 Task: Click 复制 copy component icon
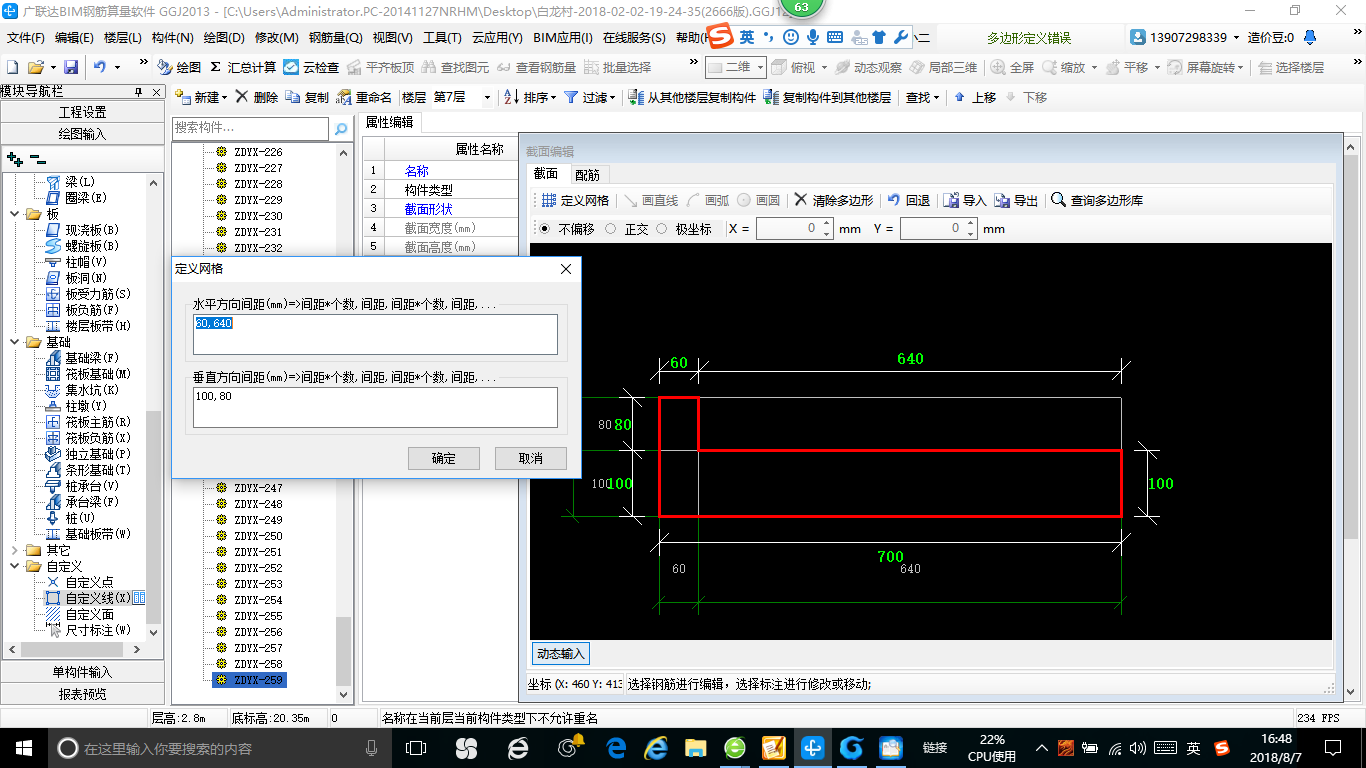pyautogui.click(x=307, y=97)
